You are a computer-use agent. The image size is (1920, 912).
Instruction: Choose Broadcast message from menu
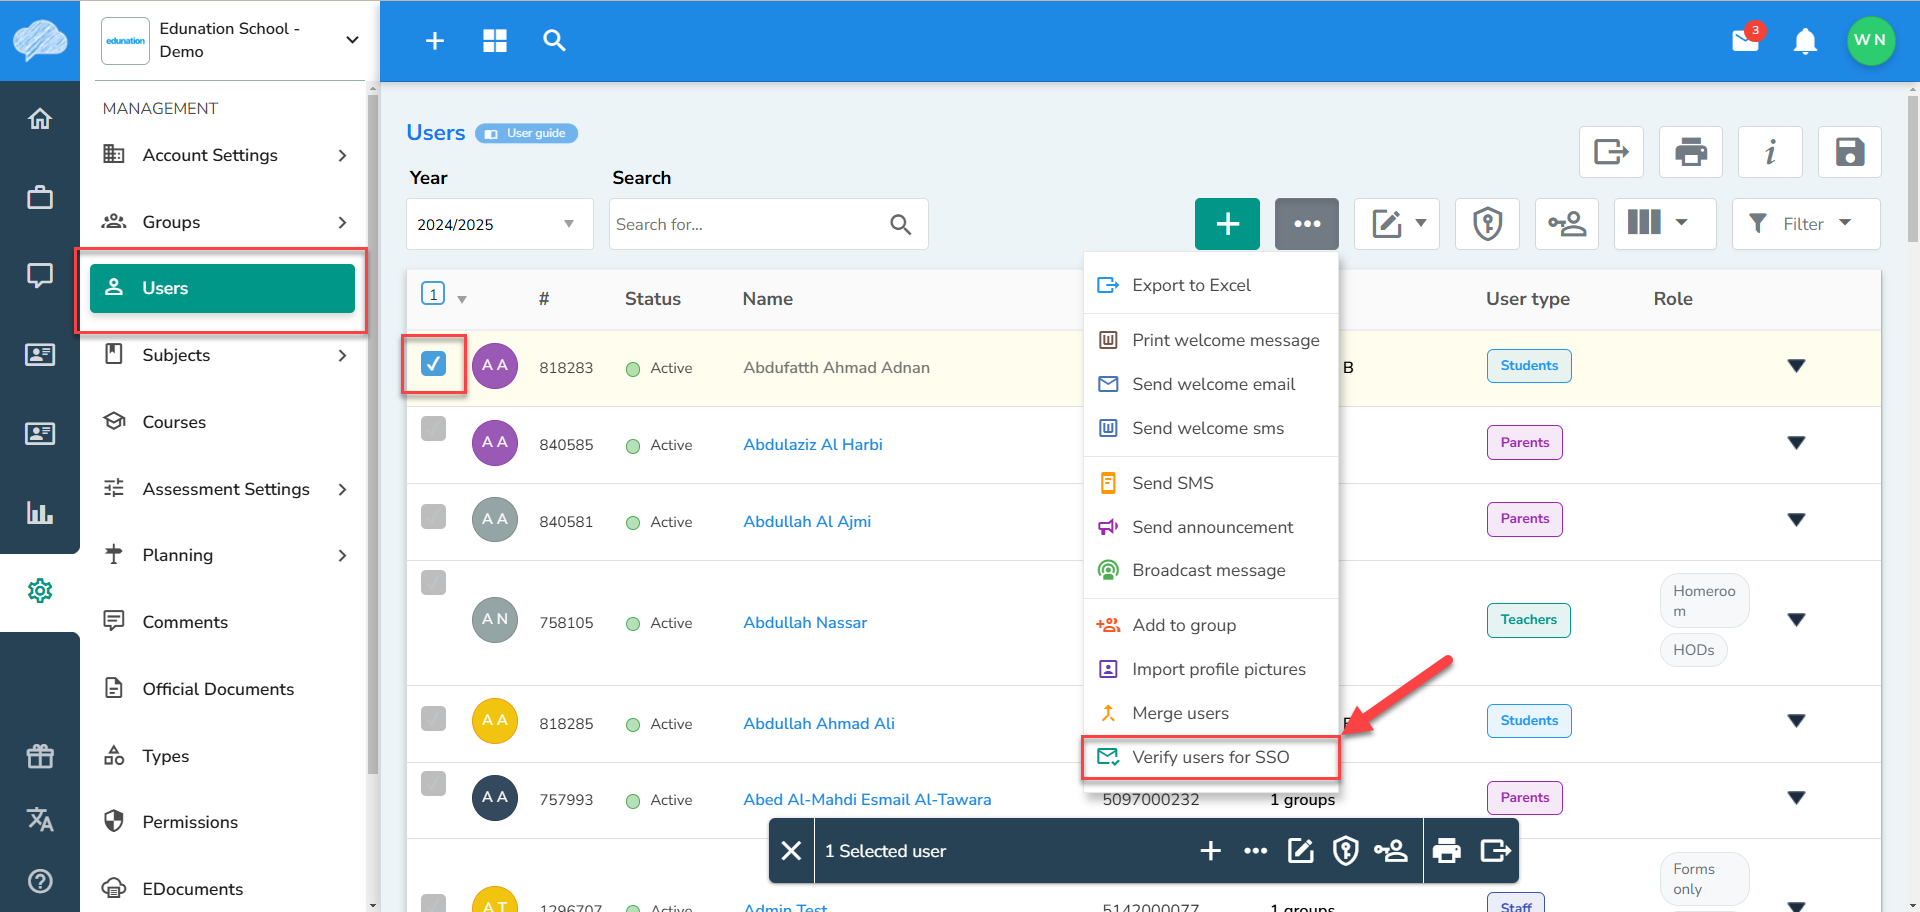click(x=1210, y=570)
